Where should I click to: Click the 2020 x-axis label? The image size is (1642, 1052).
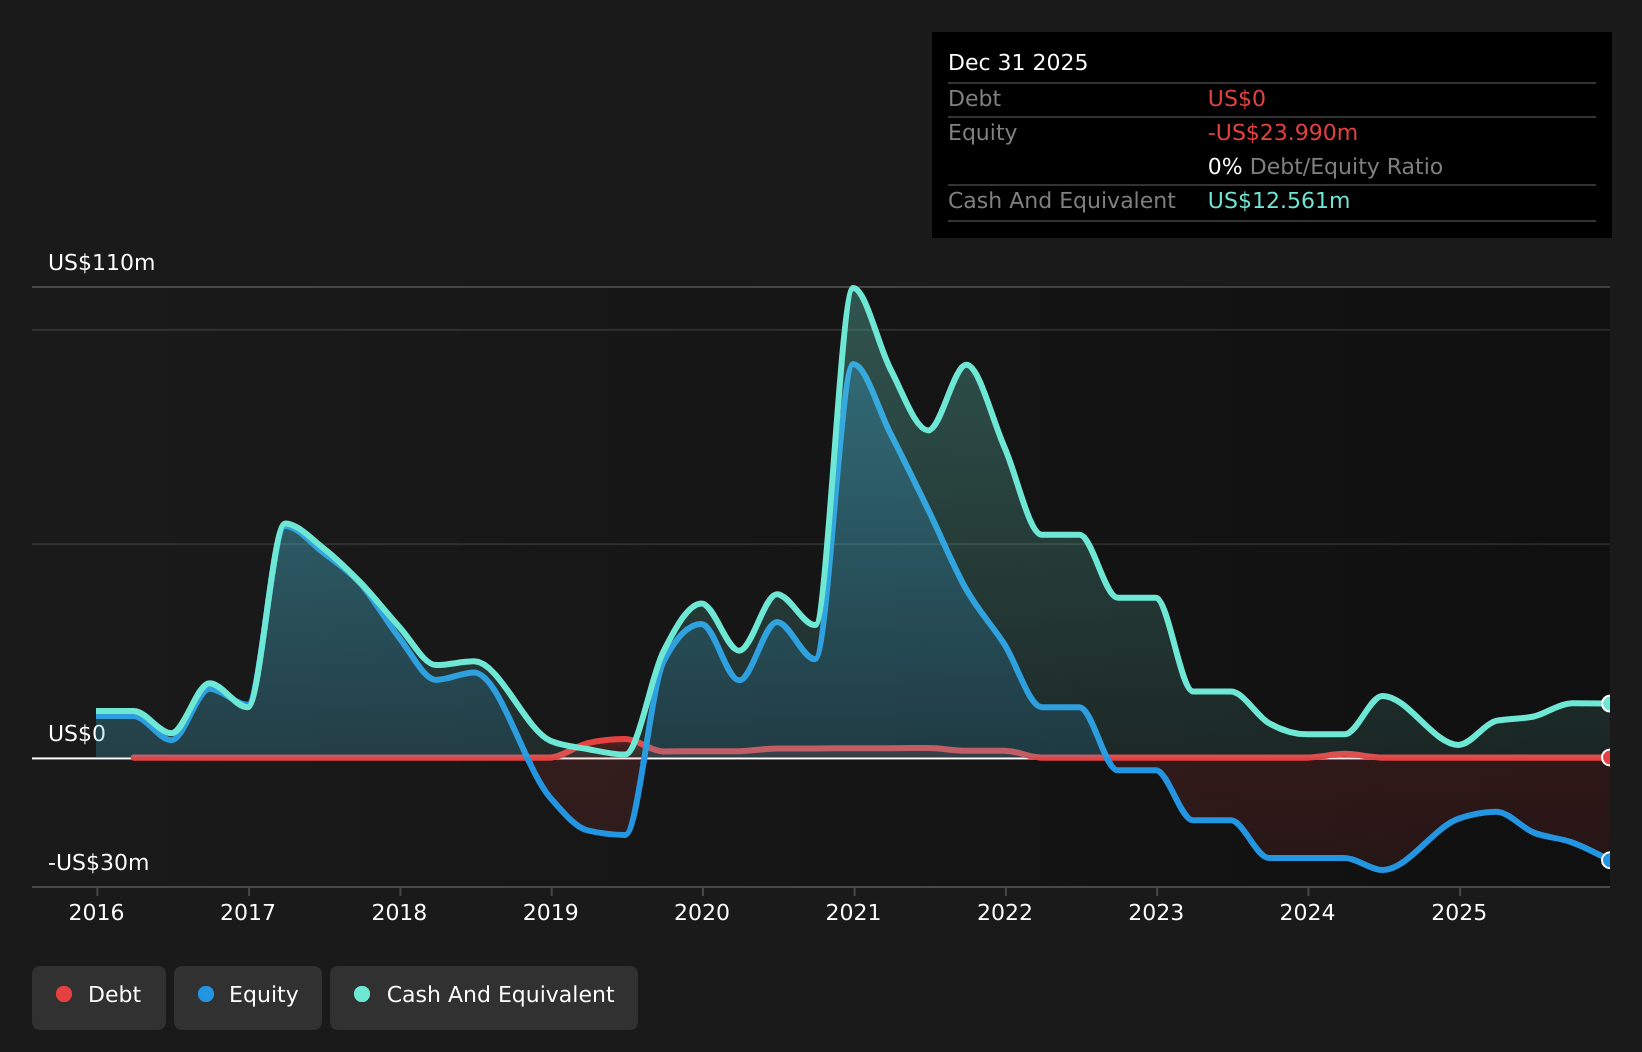click(x=702, y=912)
